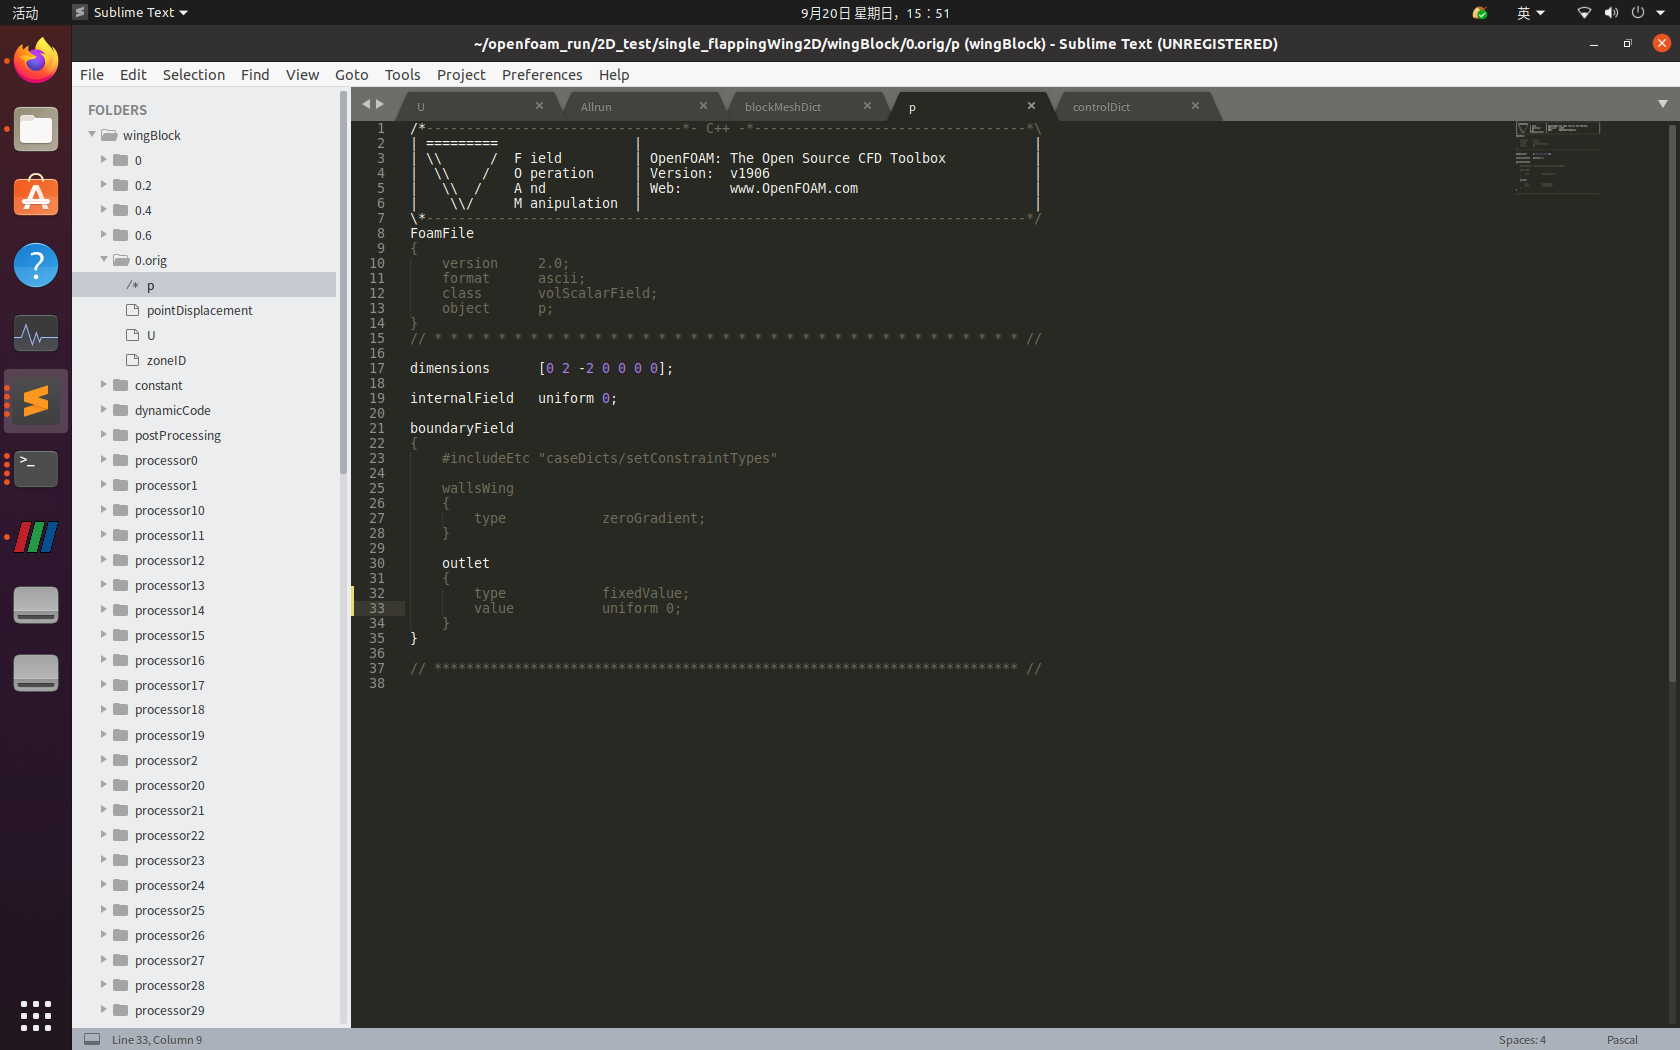Image resolution: width=1680 pixels, height=1050 pixels.
Task: Click Line 33, Column 9 status text
Action: (x=157, y=1040)
